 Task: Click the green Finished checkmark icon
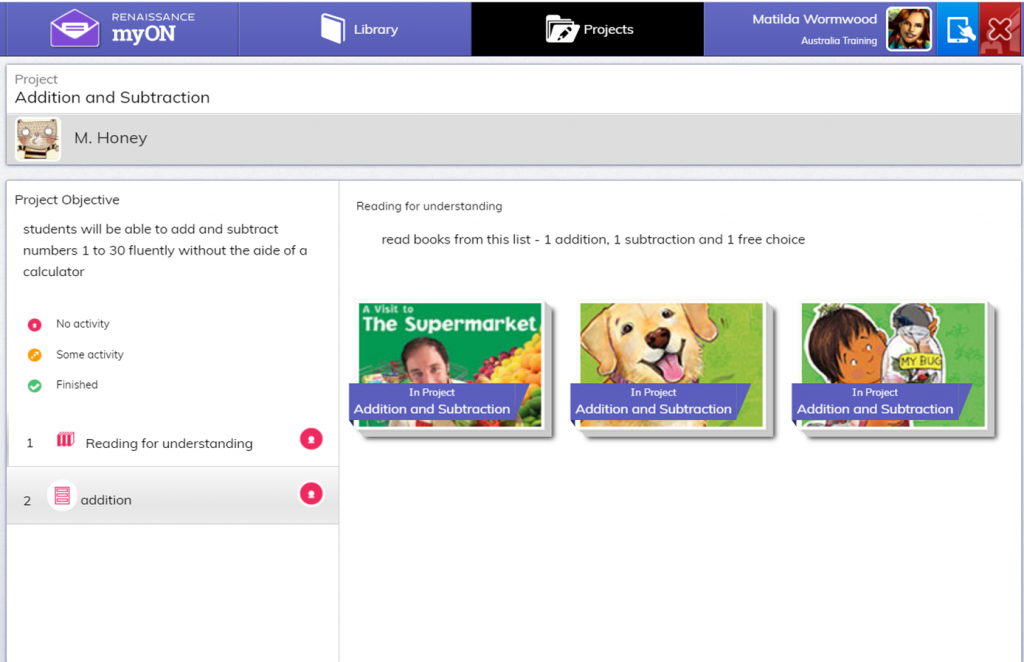(x=35, y=386)
